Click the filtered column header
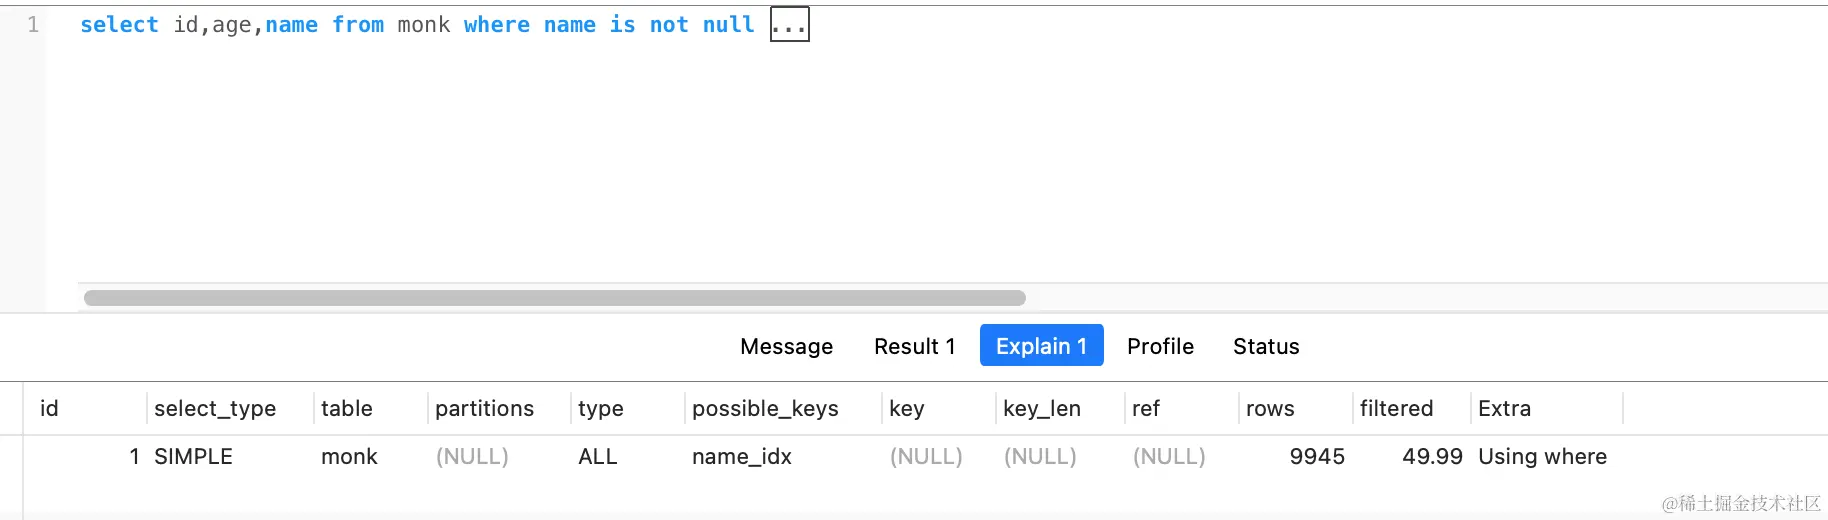Screen dimensions: 1828x520 coord(1396,408)
